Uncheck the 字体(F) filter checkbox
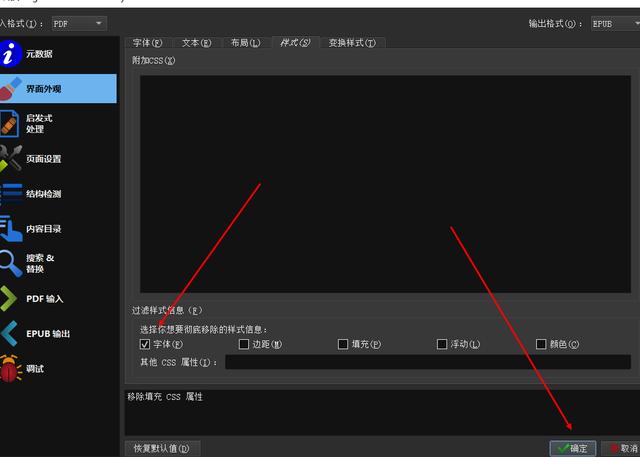 coord(144,344)
